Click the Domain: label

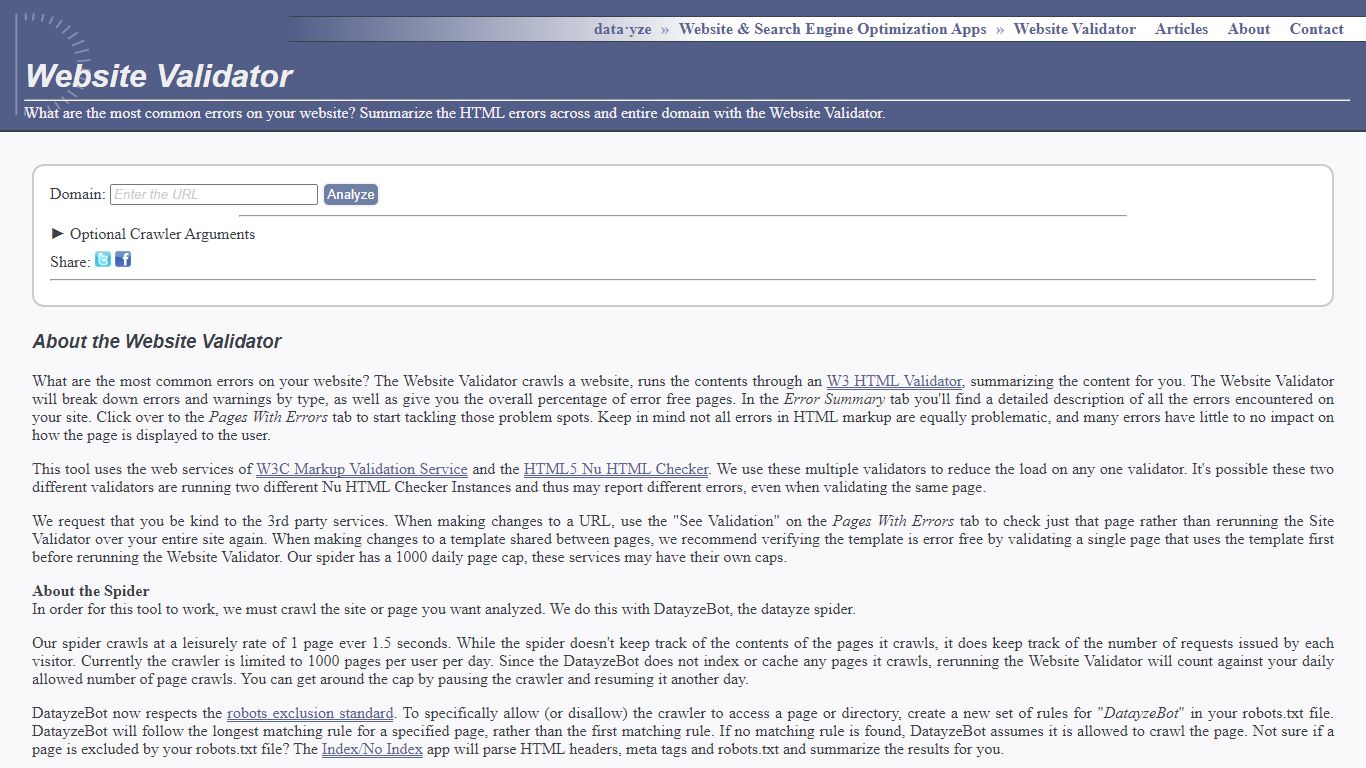coord(78,194)
